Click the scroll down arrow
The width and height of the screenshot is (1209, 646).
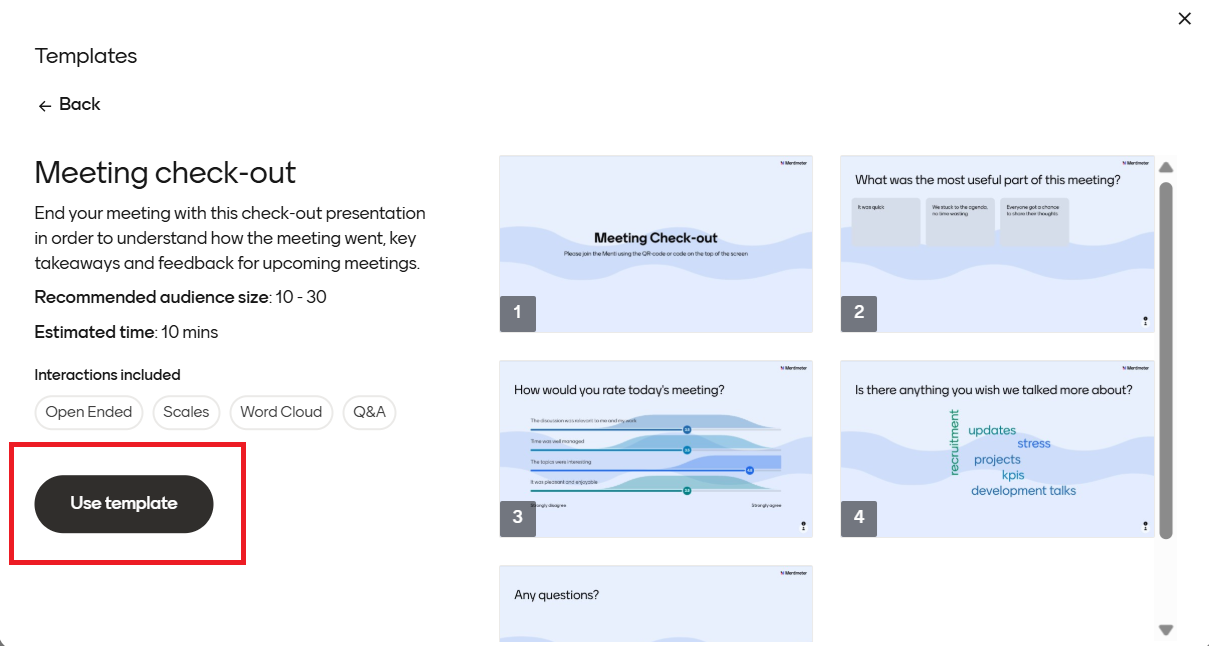pyautogui.click(x=1166, y=629)
